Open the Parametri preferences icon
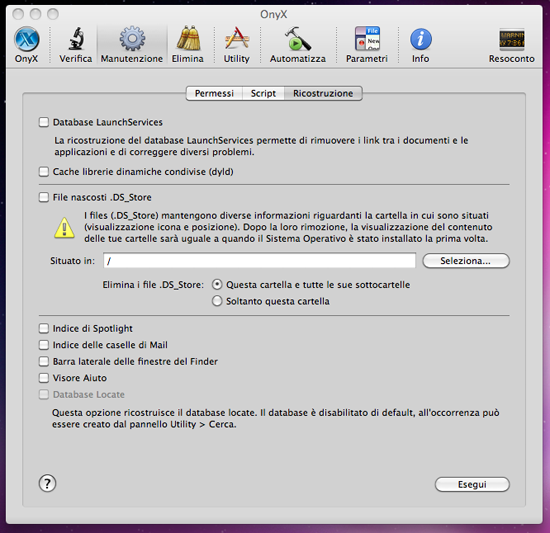 367,39
